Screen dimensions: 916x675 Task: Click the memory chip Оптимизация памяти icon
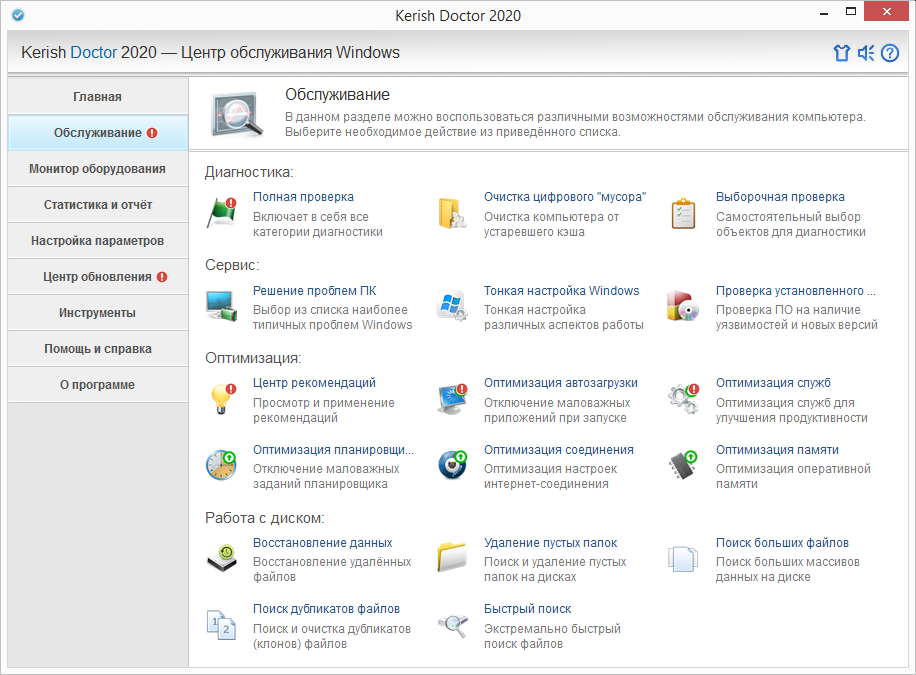[683, 465]
